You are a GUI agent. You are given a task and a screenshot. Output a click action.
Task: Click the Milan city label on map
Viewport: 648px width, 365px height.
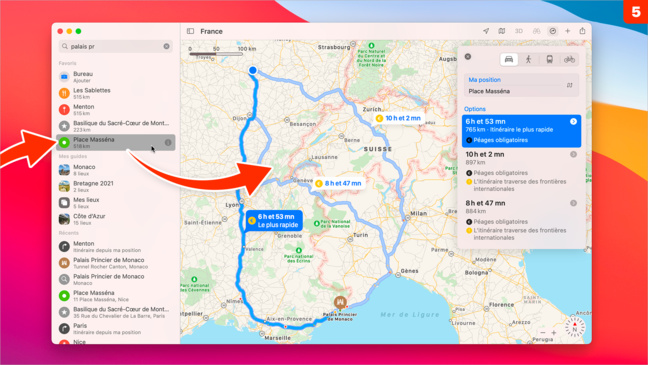coord(419,213)
